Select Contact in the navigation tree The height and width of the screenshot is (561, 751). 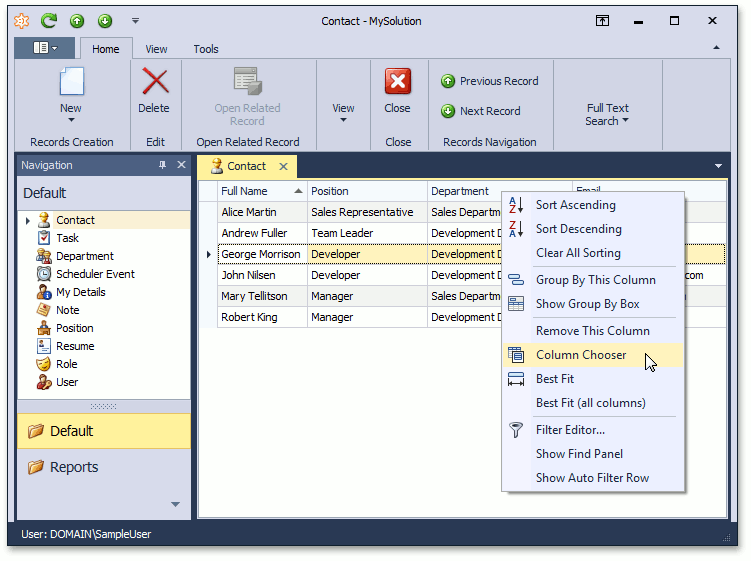pyautogui.click(x=76, y=220)
